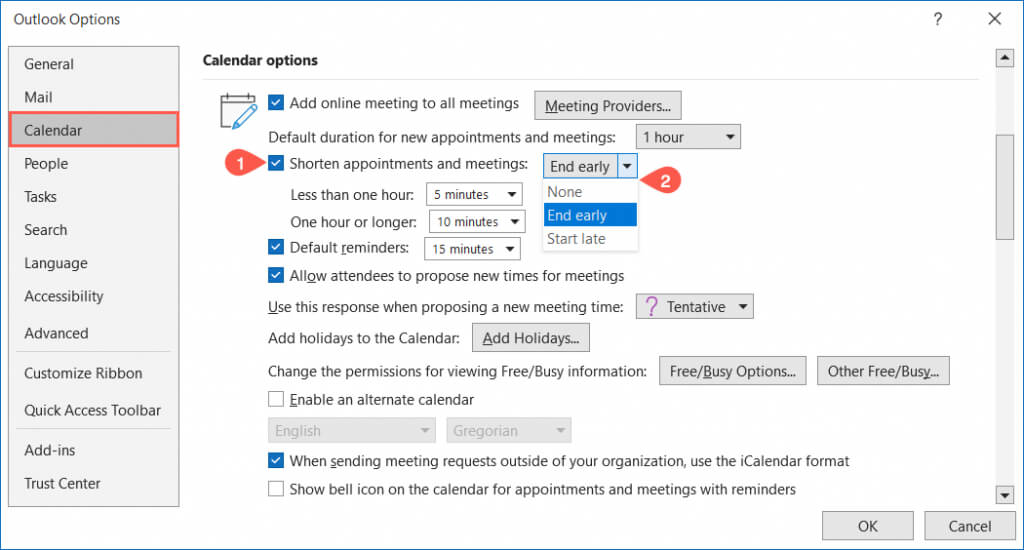Click the calendar pencil icon
This screenshot has height=550, width=1024.
[x=238, y=111]
